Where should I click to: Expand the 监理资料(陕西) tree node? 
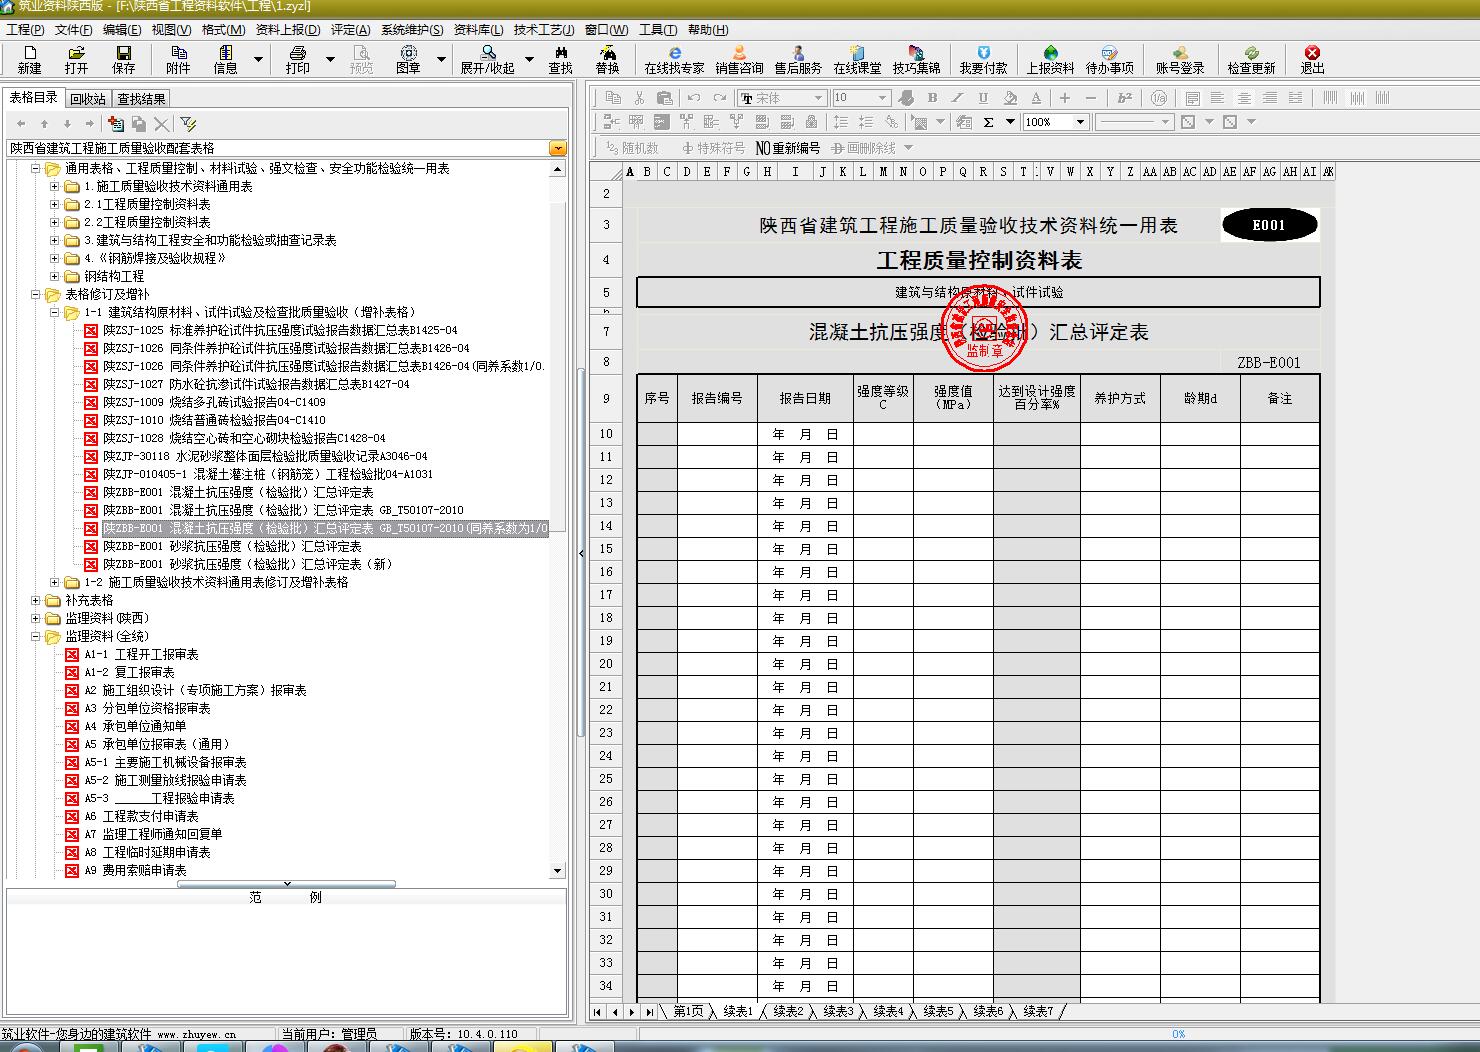(x=33, y=618)
